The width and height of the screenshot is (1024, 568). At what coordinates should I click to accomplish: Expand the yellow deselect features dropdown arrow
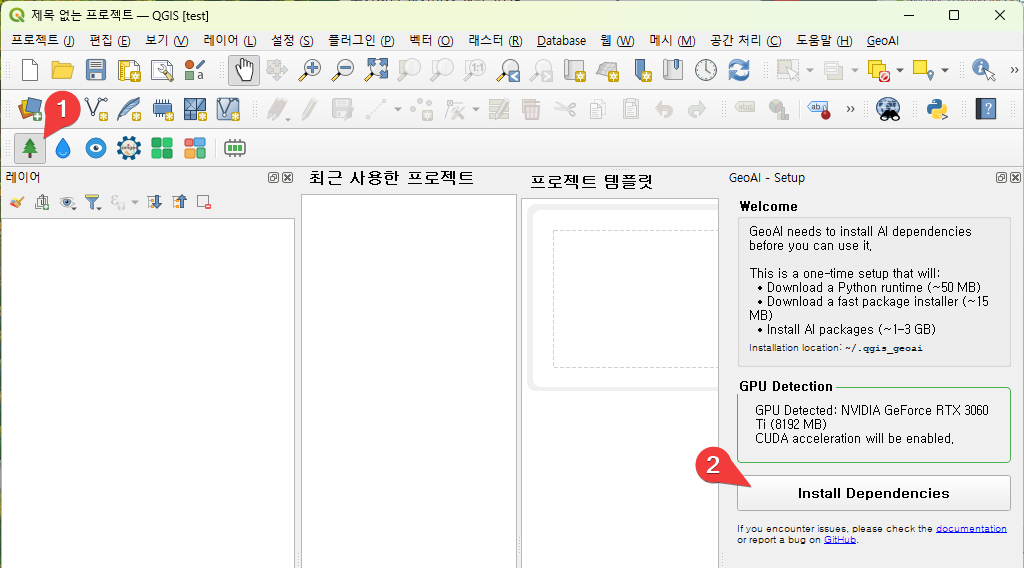pyautogui.click(x=900, y=70)
